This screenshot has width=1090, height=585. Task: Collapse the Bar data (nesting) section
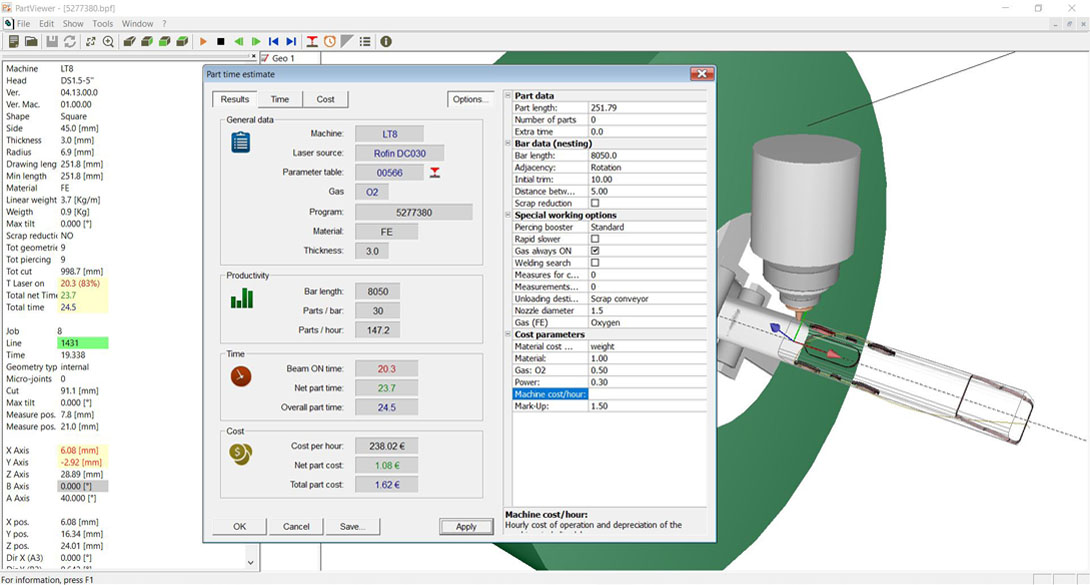[507, 143]
